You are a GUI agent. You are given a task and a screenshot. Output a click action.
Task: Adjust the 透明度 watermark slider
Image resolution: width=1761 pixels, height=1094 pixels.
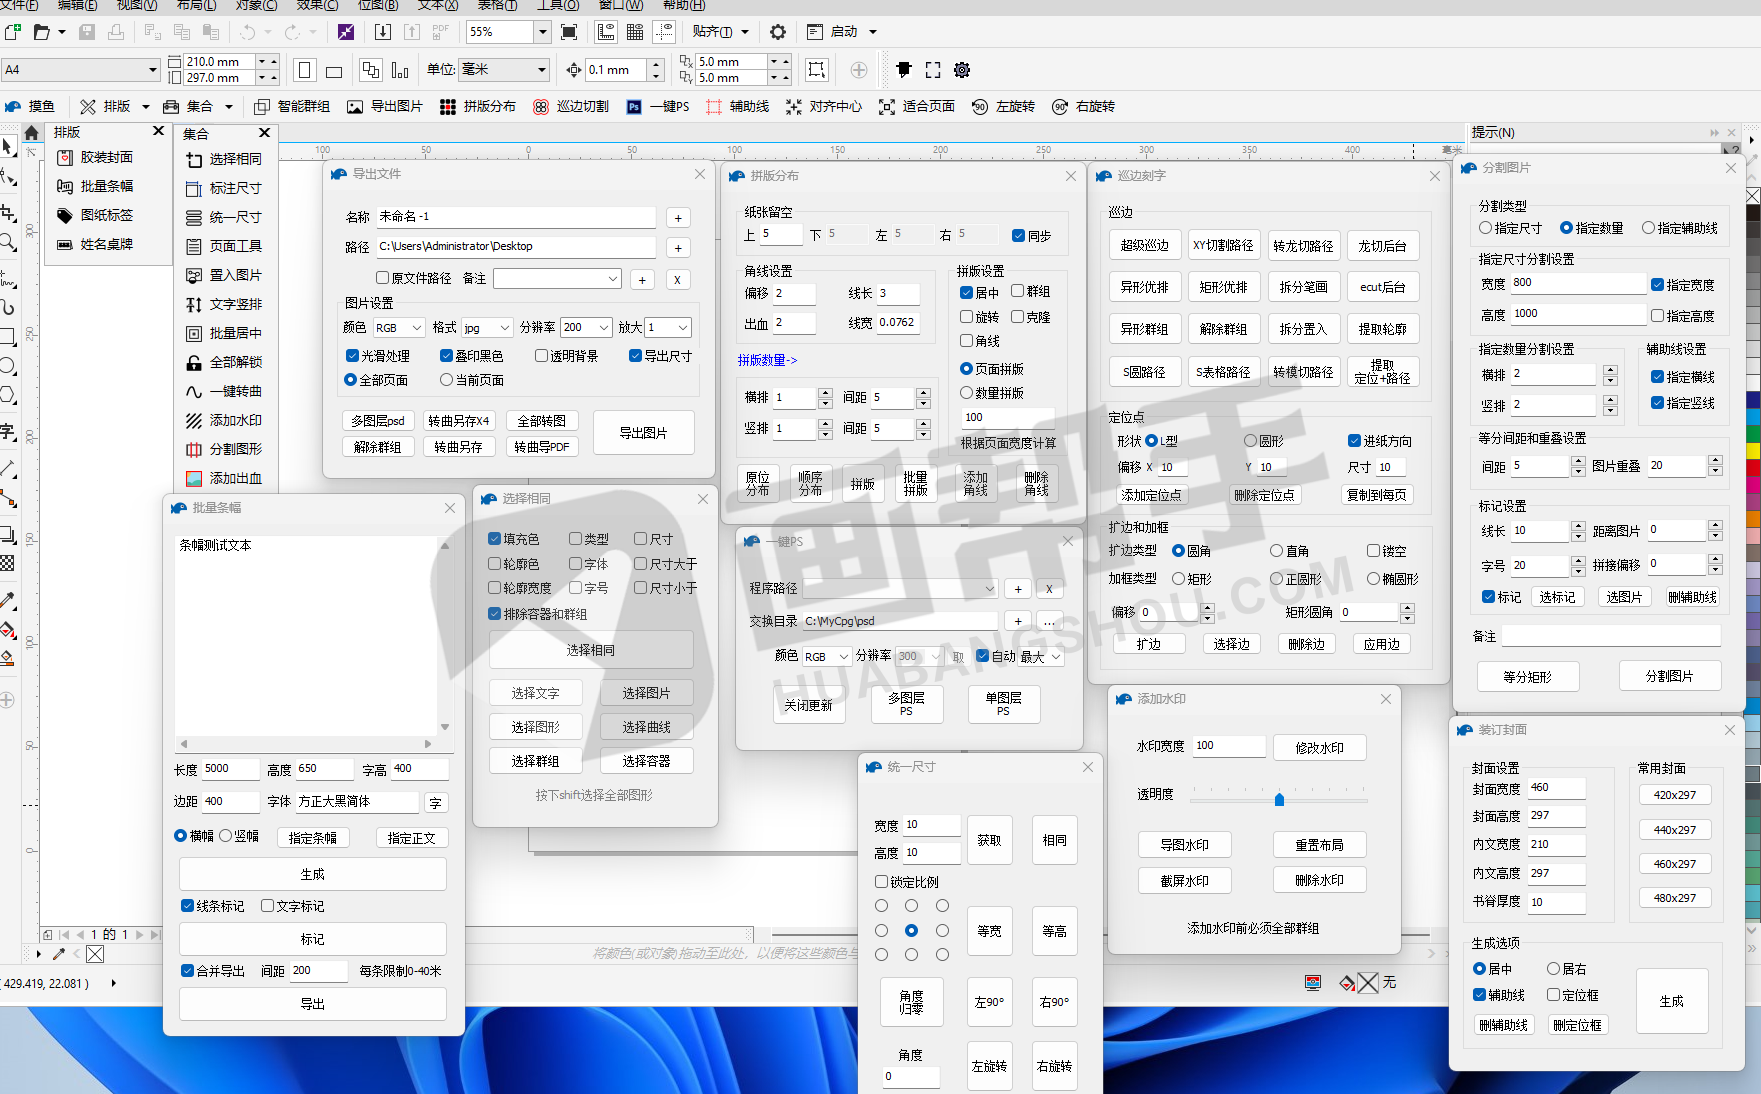pyautogui.click(x=1279, y=799)
